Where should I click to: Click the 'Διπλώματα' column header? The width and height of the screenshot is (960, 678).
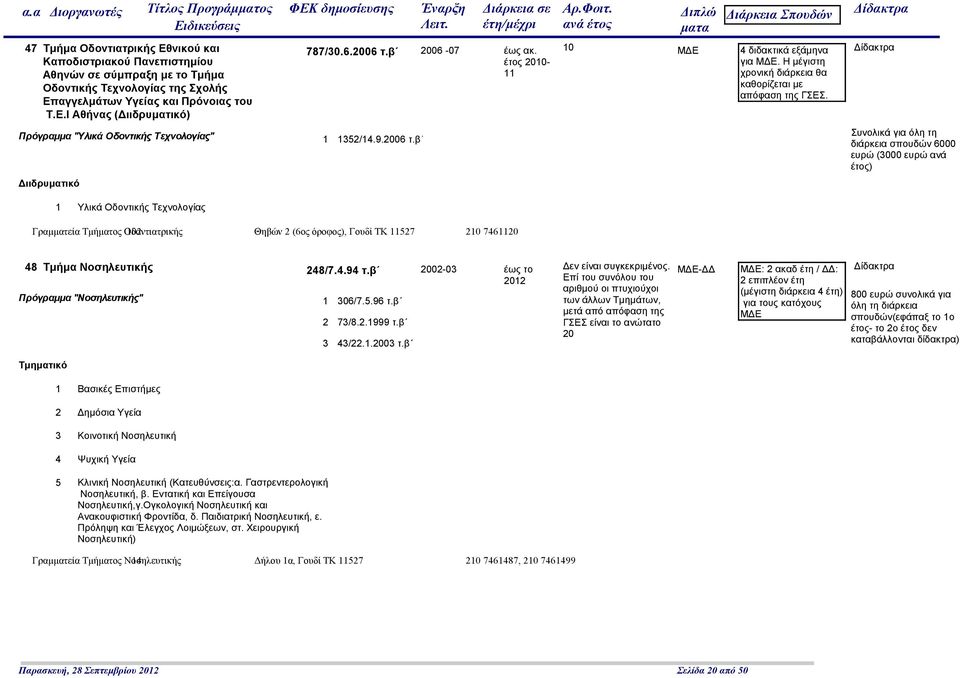(x=697, y=20)
